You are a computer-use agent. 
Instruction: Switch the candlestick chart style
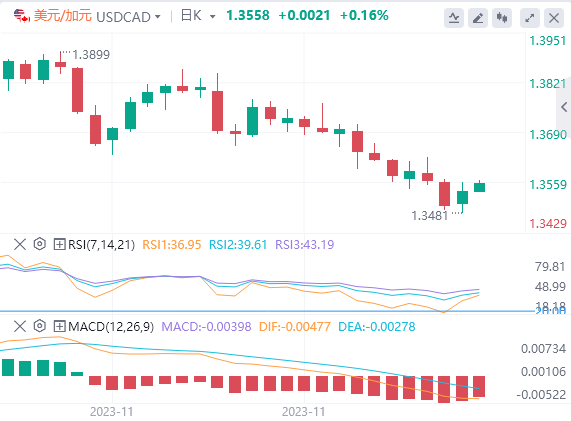coord(502,18)
